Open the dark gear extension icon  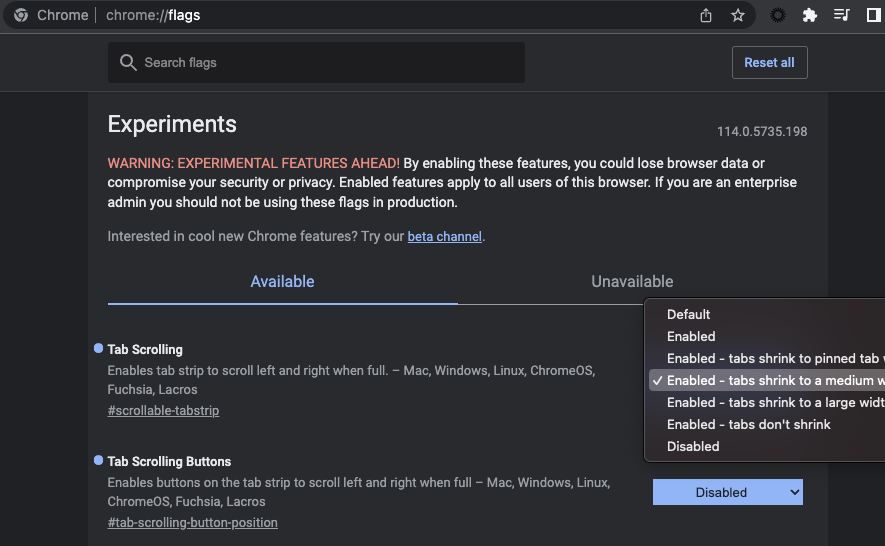(x=778, y=15)
